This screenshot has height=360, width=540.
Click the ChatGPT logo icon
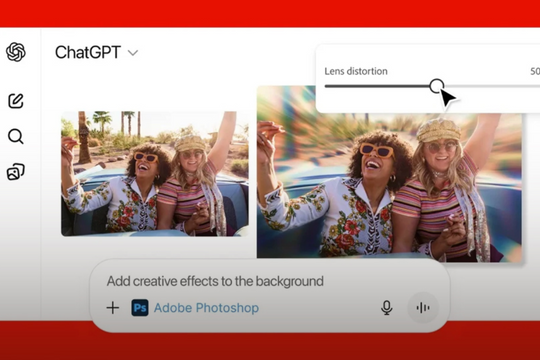[16, 52]
